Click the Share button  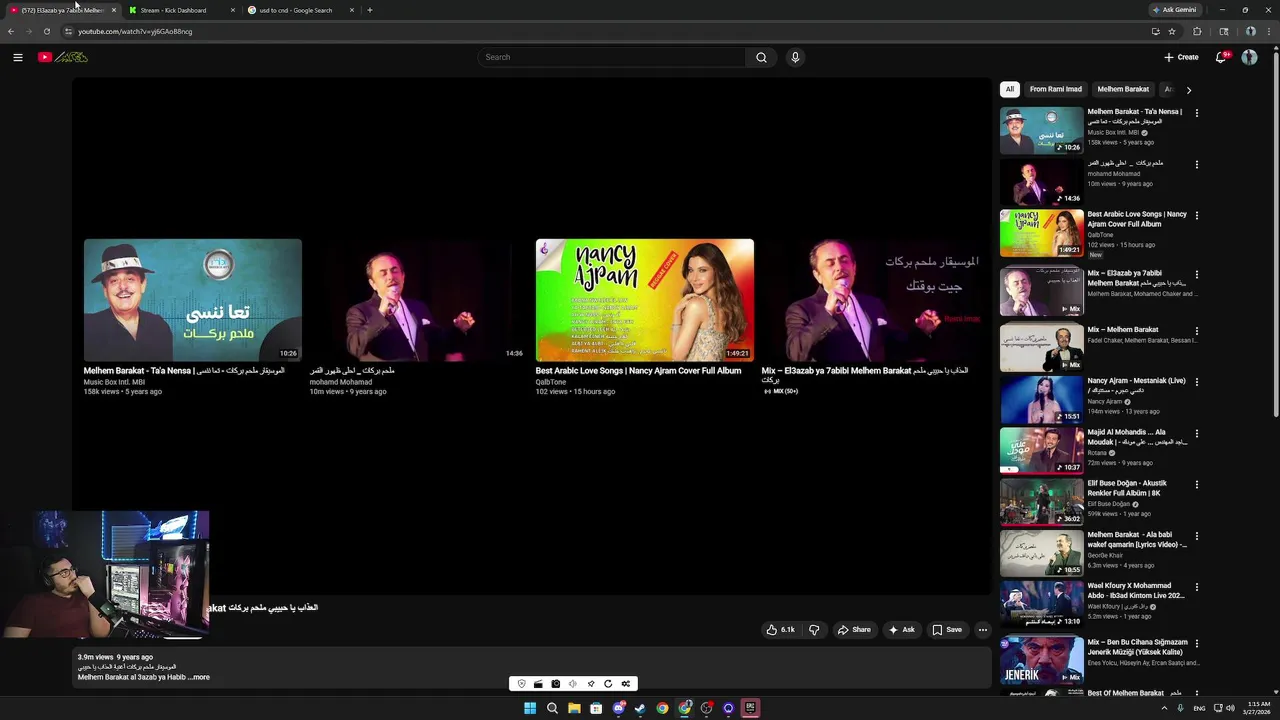(x=854, y=630)
